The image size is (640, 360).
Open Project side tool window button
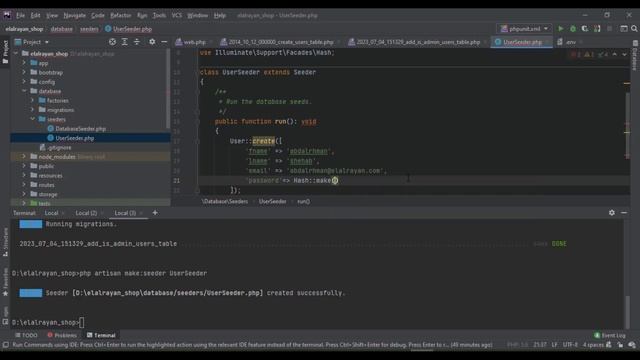pyautogui.click(x=5, y=52)
